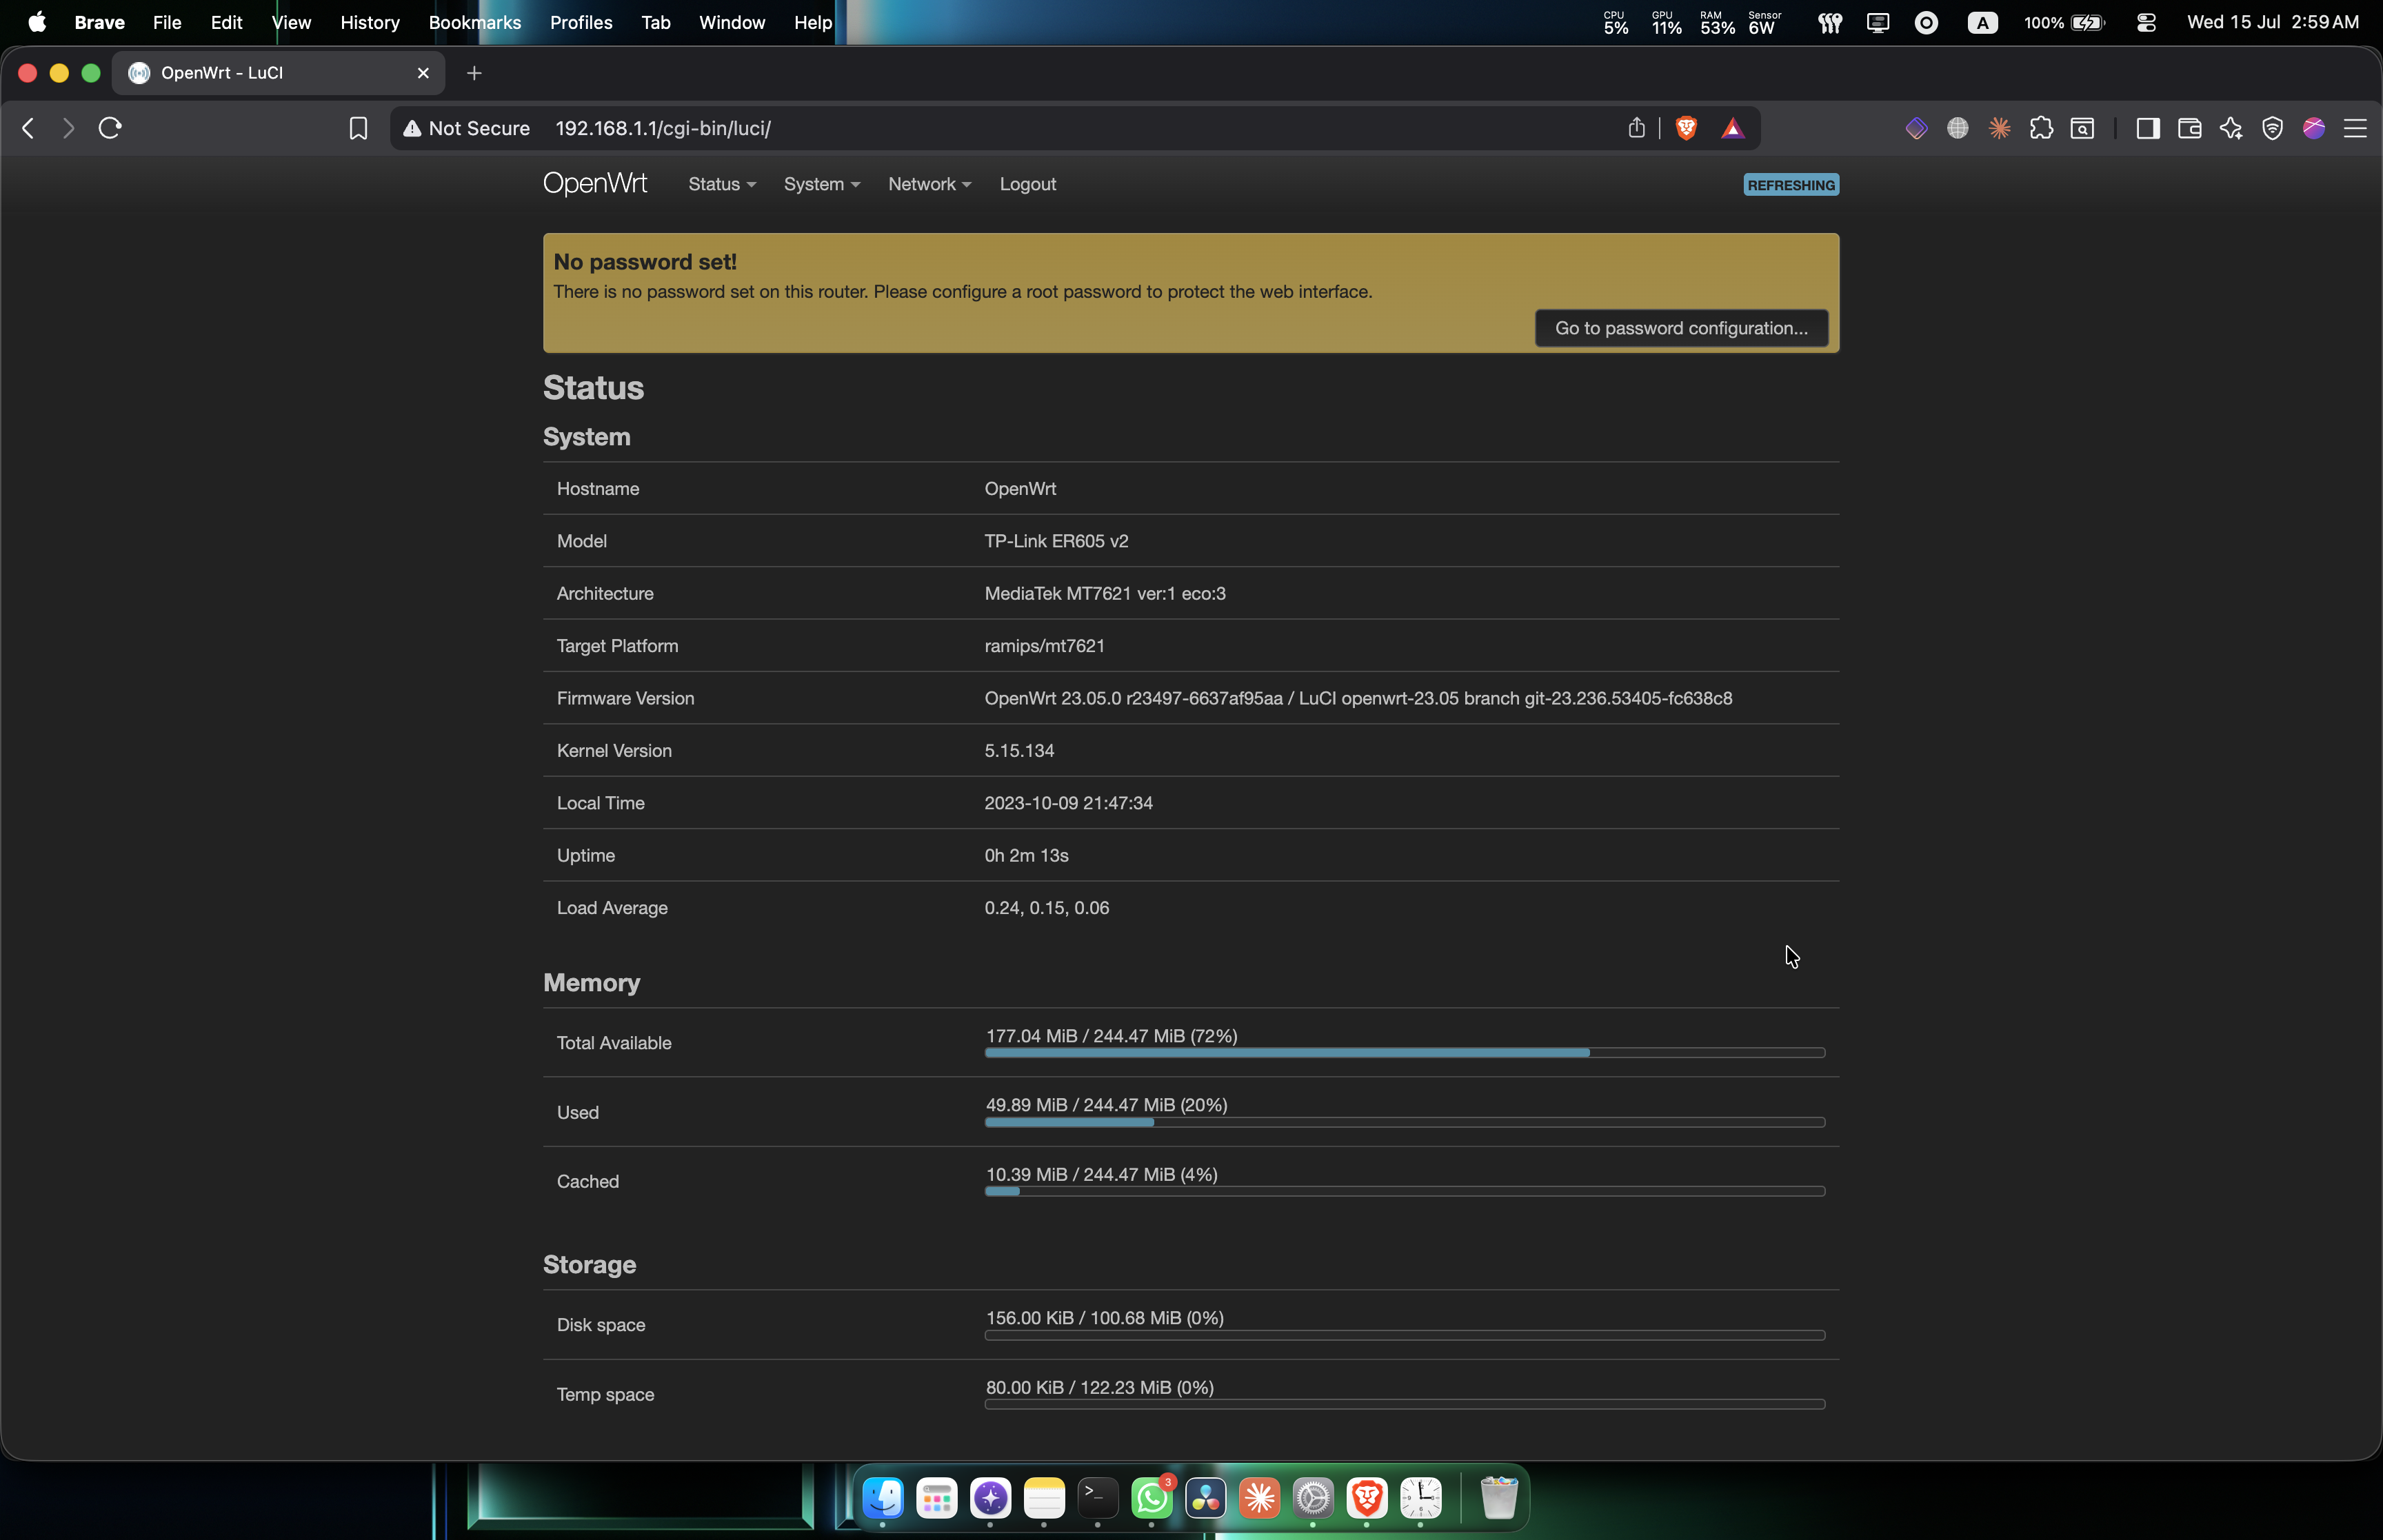Click the Cached memory progress bar
The image size is (2383, 1540).
1404,1191
